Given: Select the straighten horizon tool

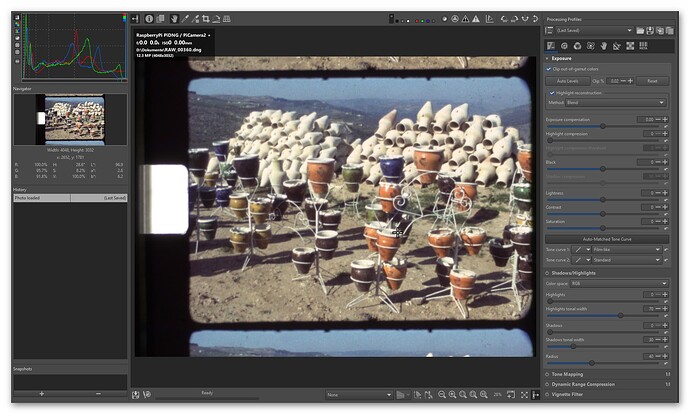Looking at the screenshot, I should (x=216, y=19).
